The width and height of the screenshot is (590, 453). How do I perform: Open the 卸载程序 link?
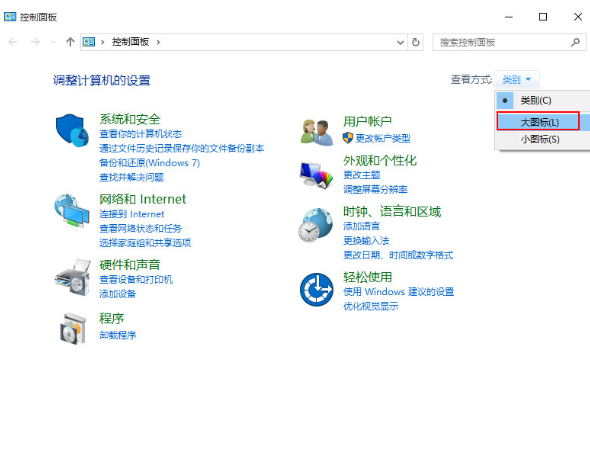(x=117, y=335)
